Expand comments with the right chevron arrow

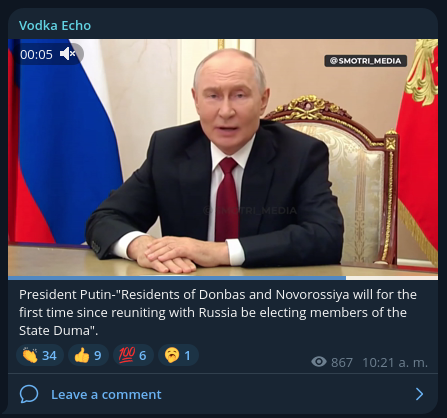point(420,394)
